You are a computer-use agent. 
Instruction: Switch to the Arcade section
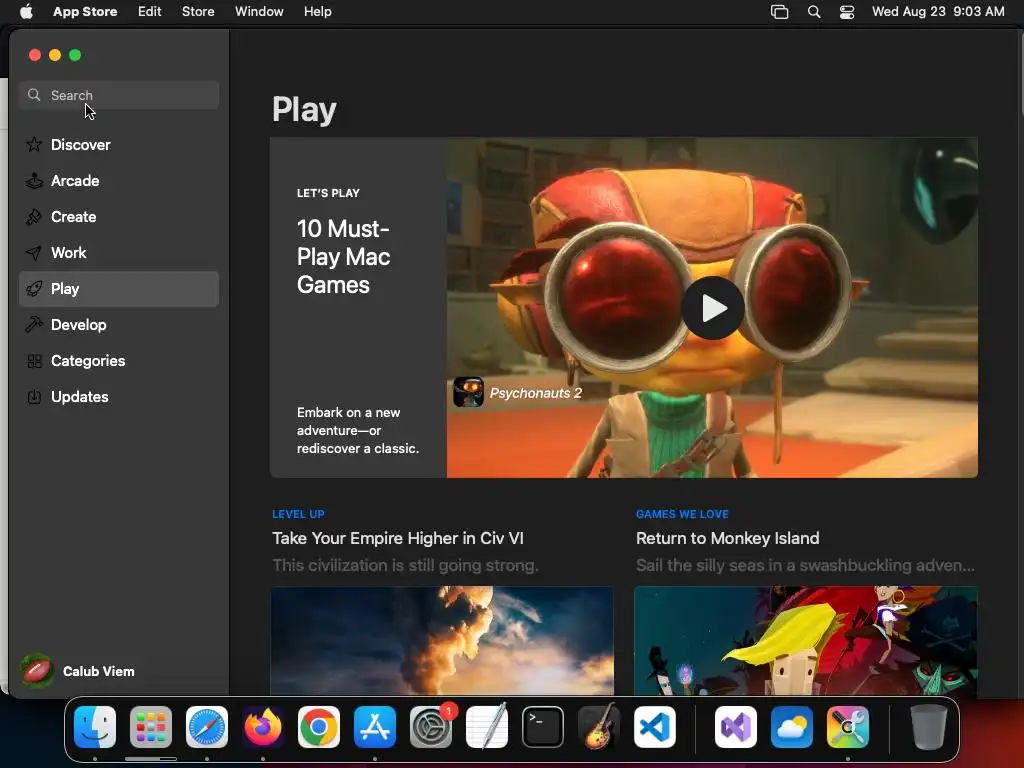tap(119, 180)
